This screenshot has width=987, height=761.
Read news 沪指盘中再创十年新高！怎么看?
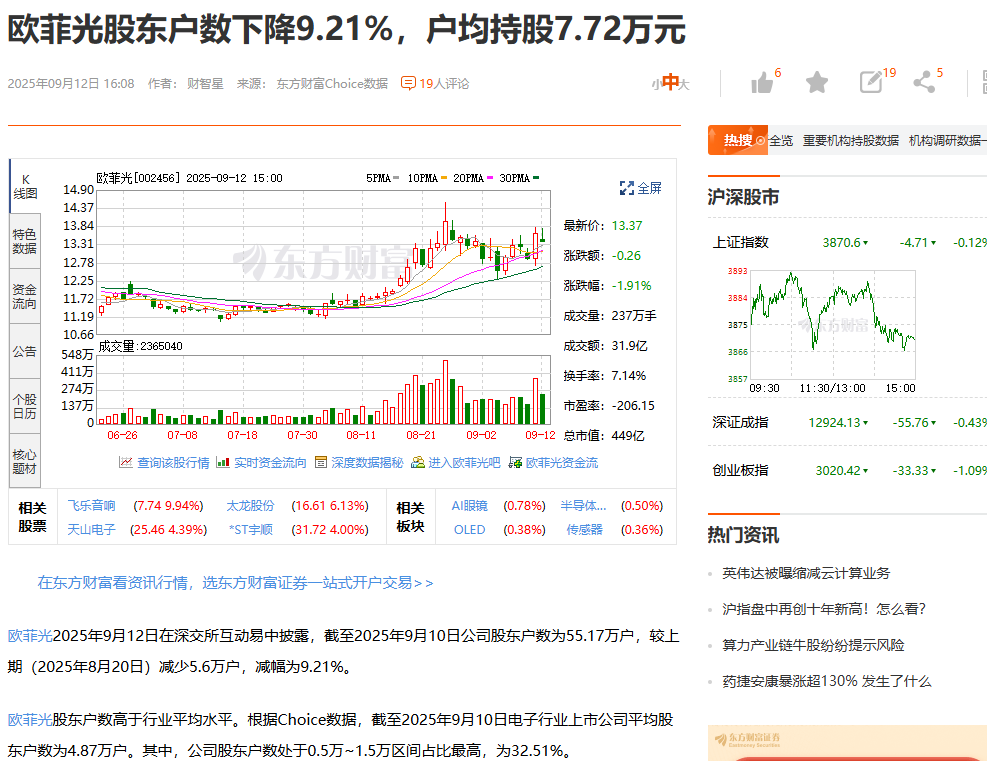coord(824,609)
